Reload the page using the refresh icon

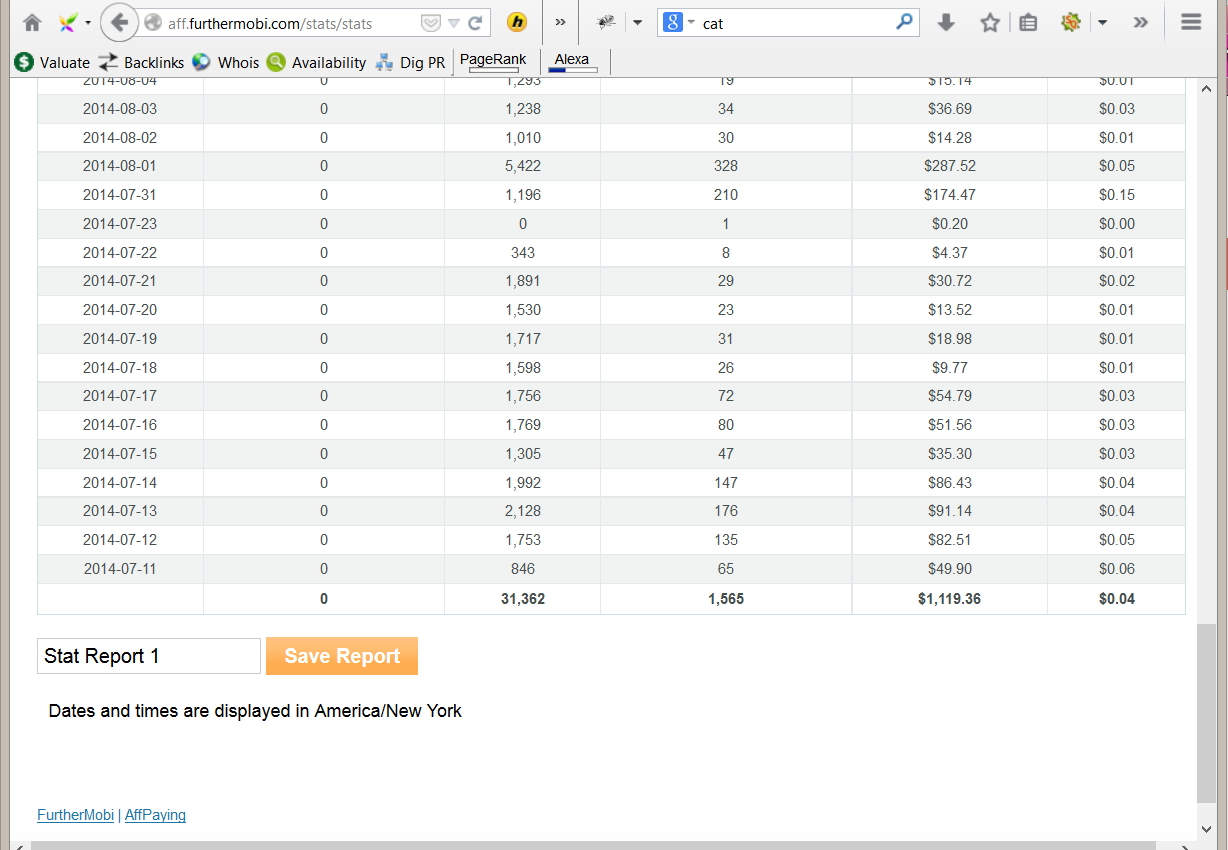coord(476,23)
